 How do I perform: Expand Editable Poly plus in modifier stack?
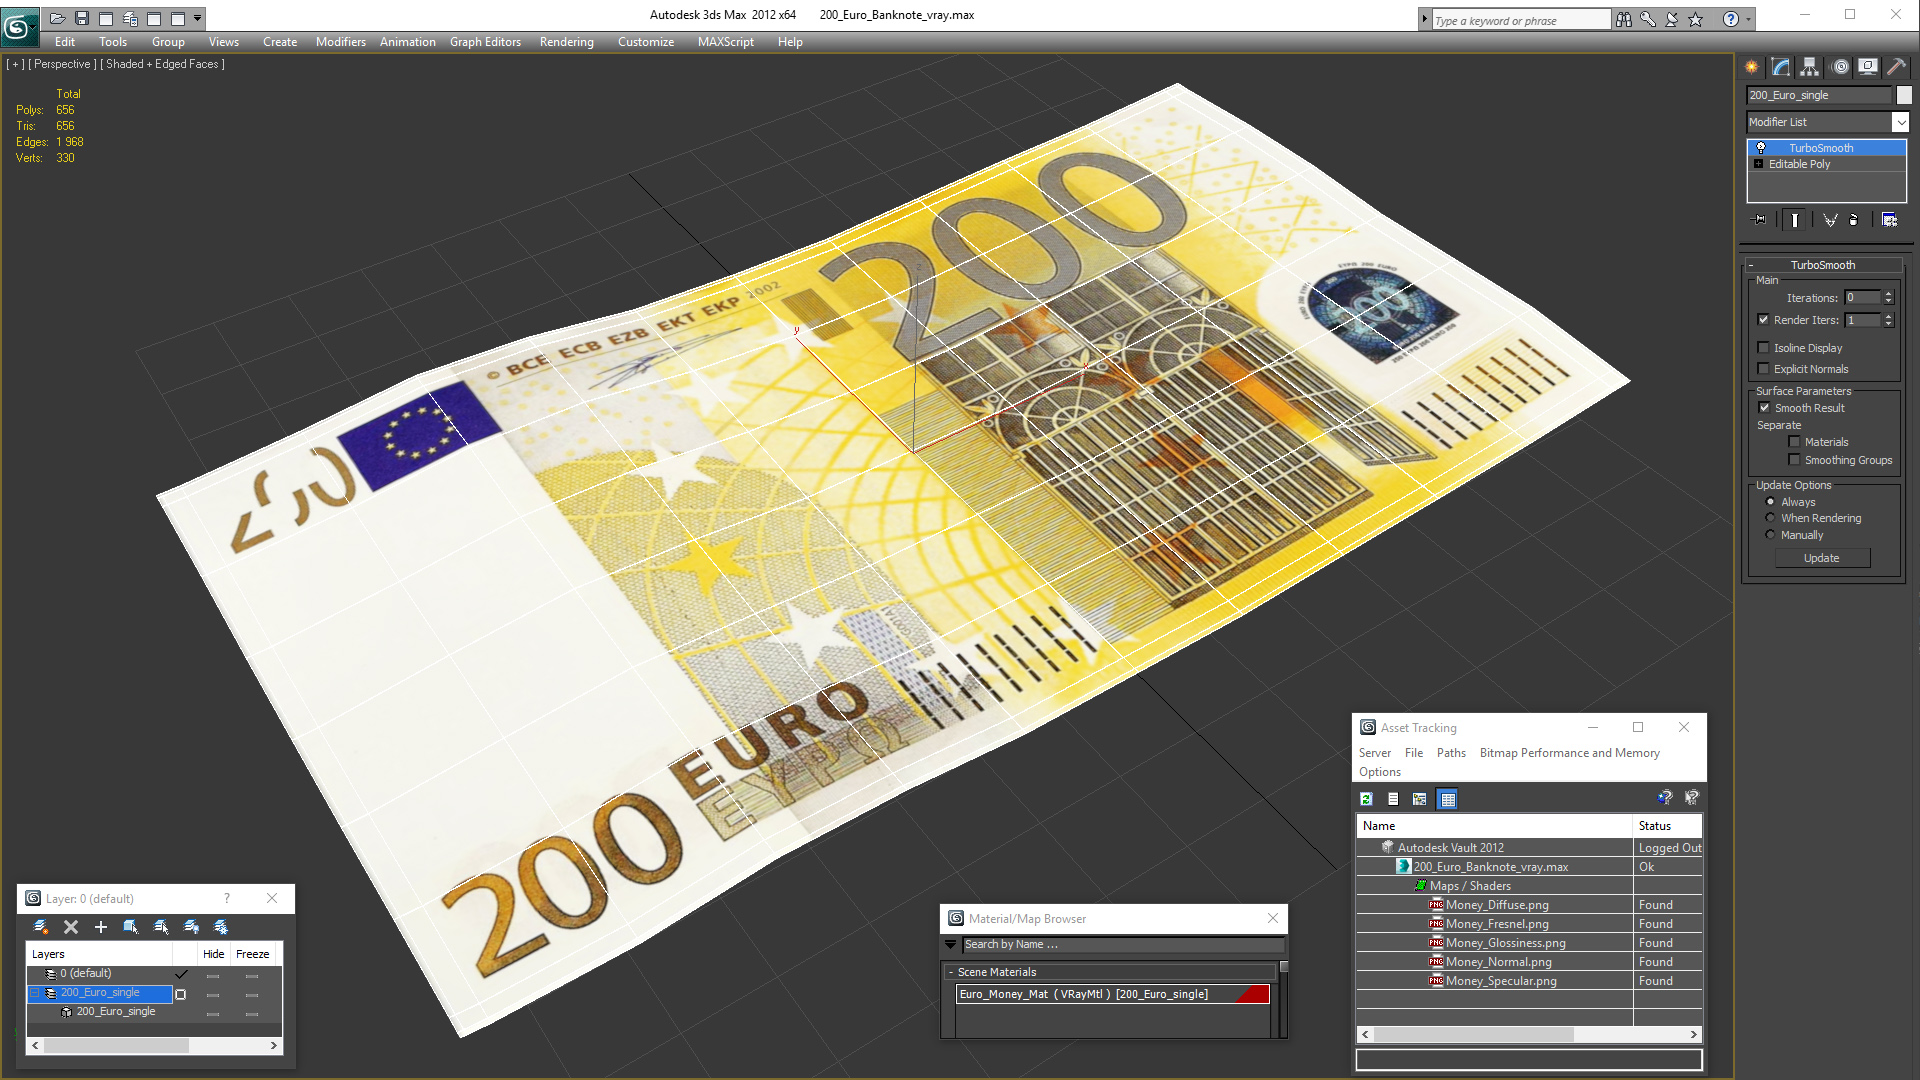coord(1758,164)
